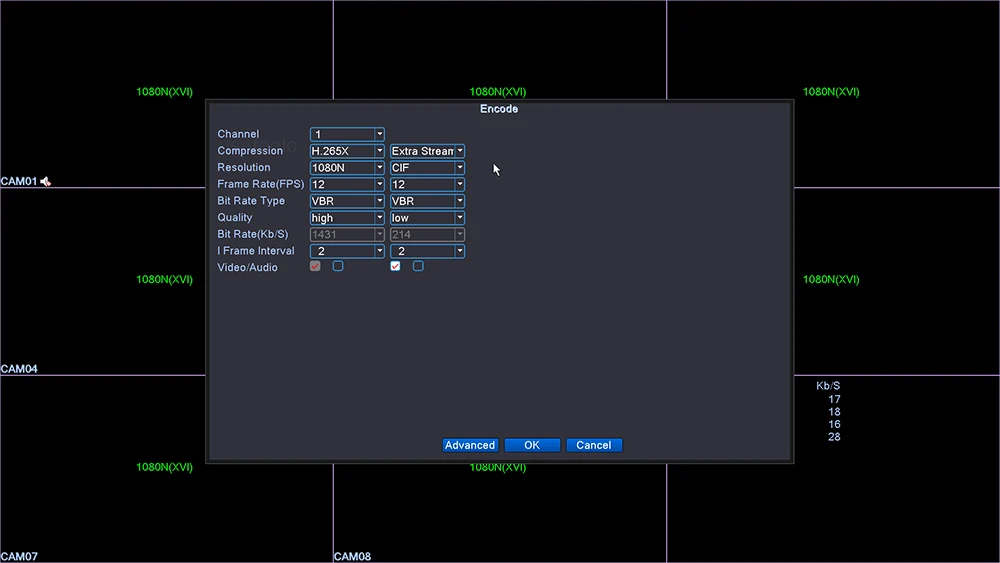Viewport: 1000px width, 563px height.
Task: Click the disabled 214 bit rate field
Action: tap(427, 234)
